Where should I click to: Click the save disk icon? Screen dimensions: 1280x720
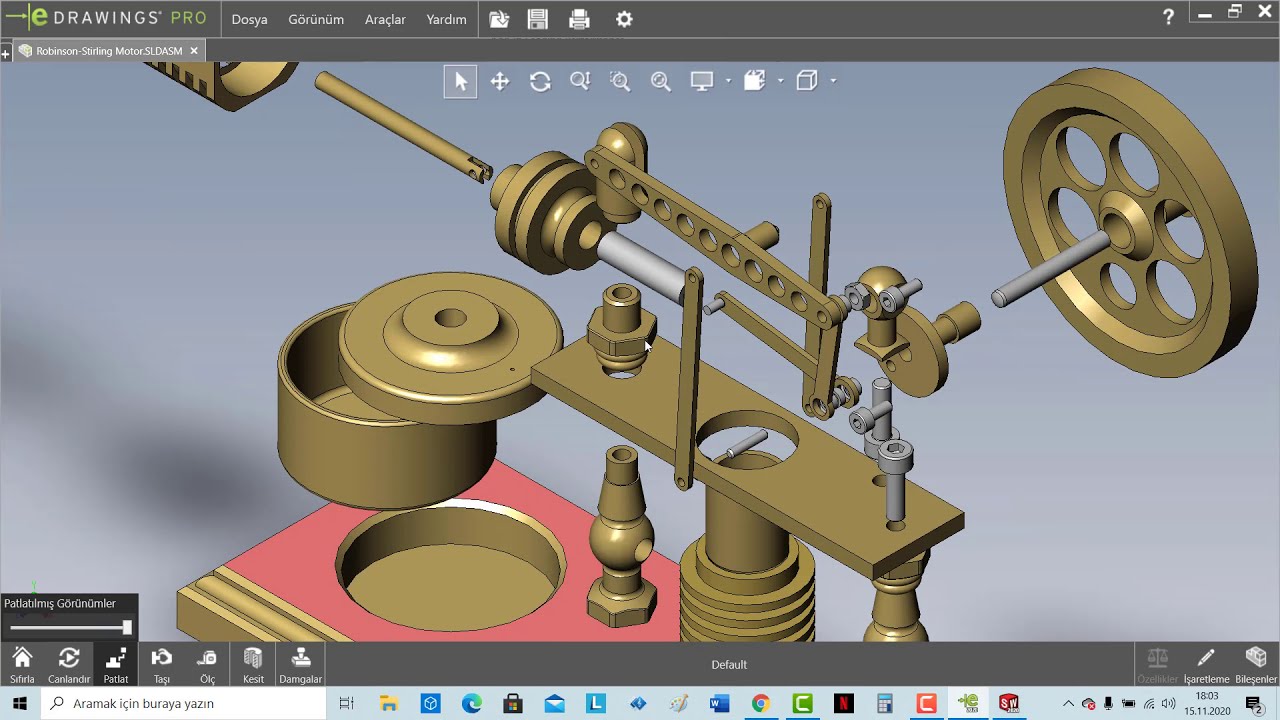(x=538, y=19)
